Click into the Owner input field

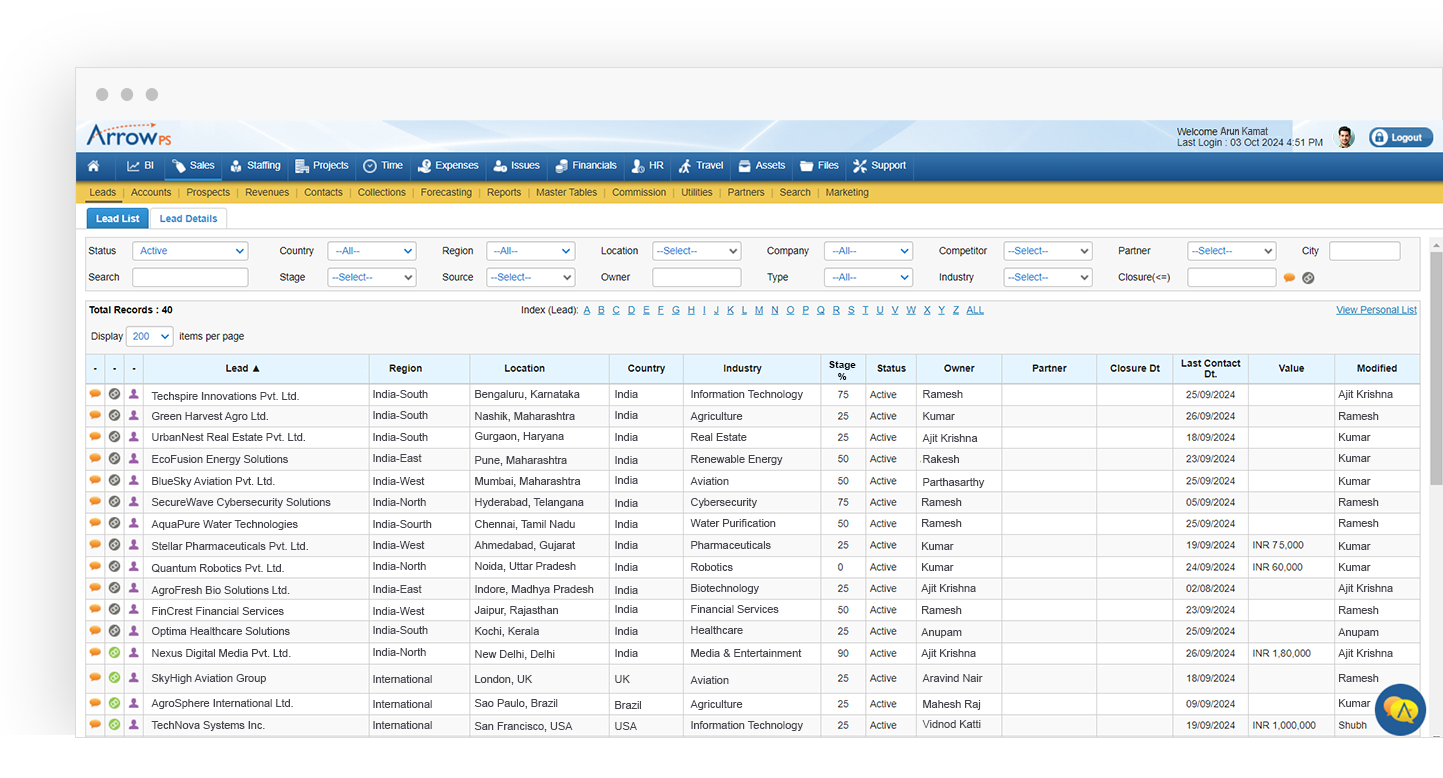pyautogui.click(x=697, y=277)
